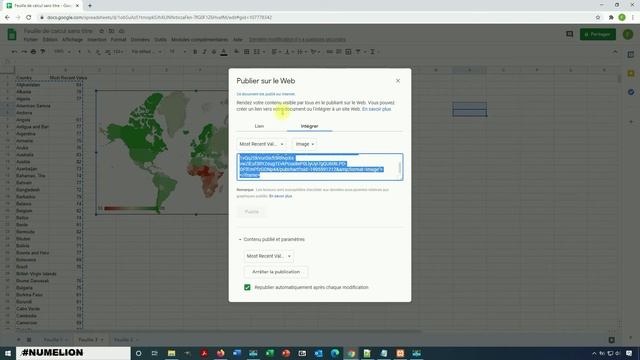
Task: Click the Microsoft Edge taskbar icon
Action: point(335,353)
